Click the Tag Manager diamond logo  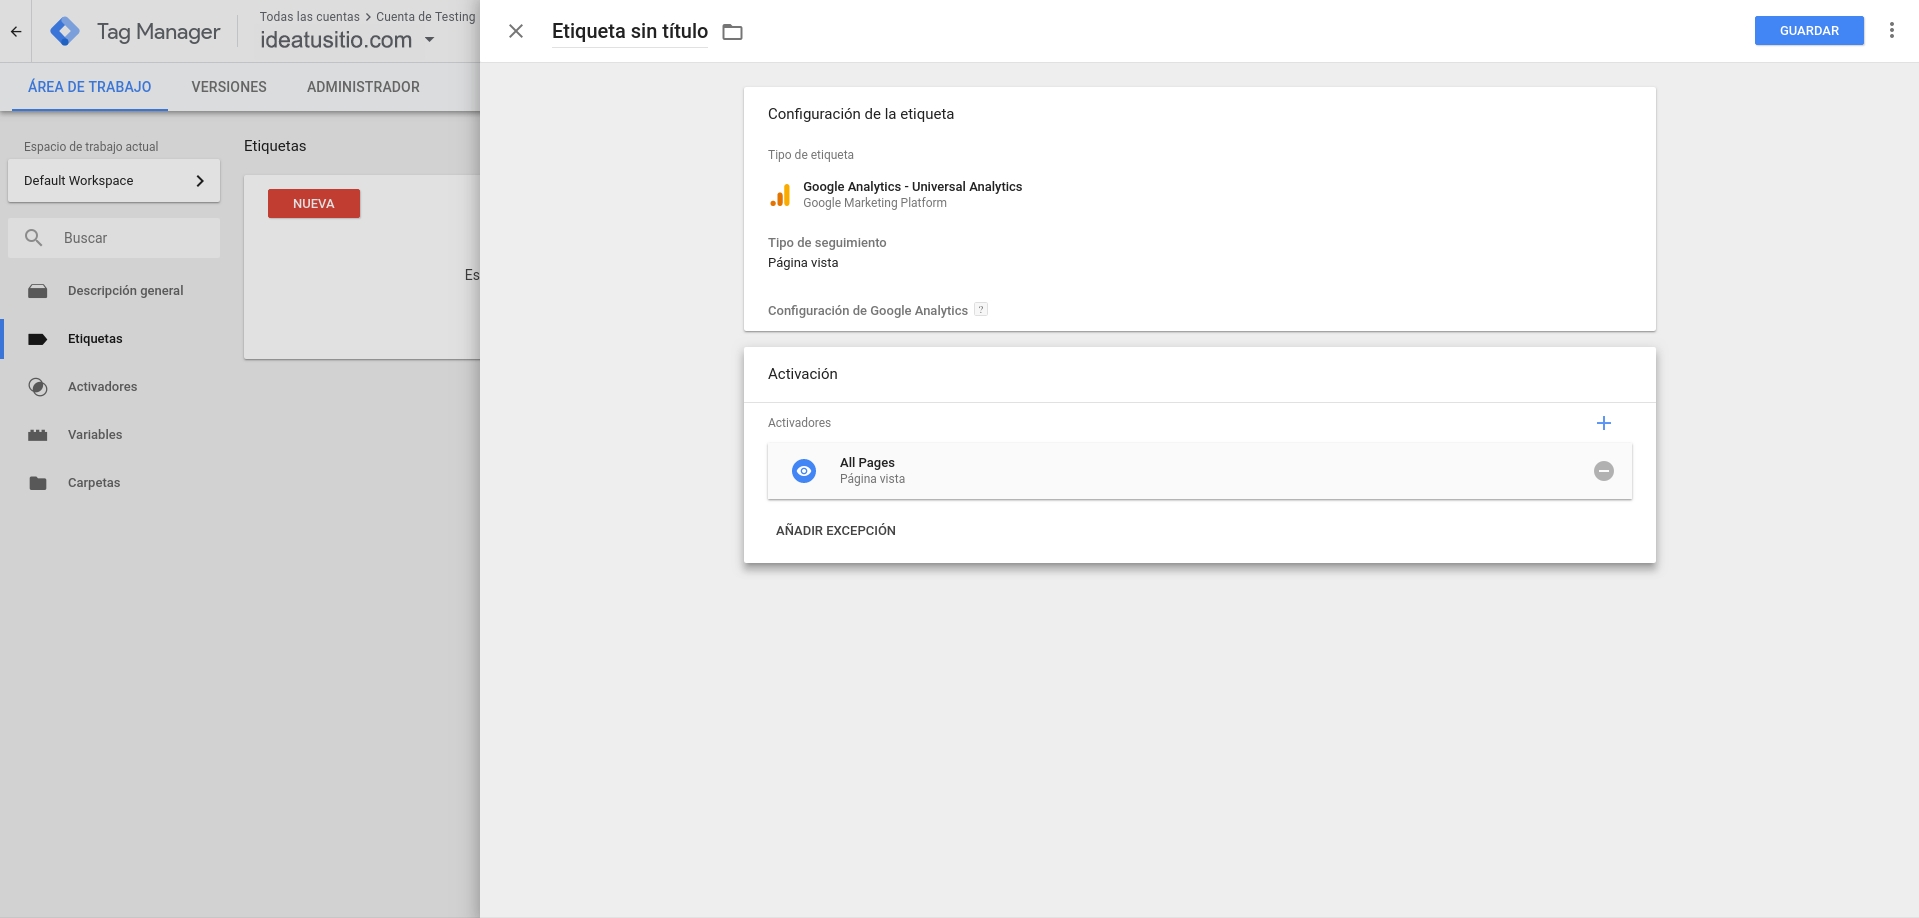point(65,32)
